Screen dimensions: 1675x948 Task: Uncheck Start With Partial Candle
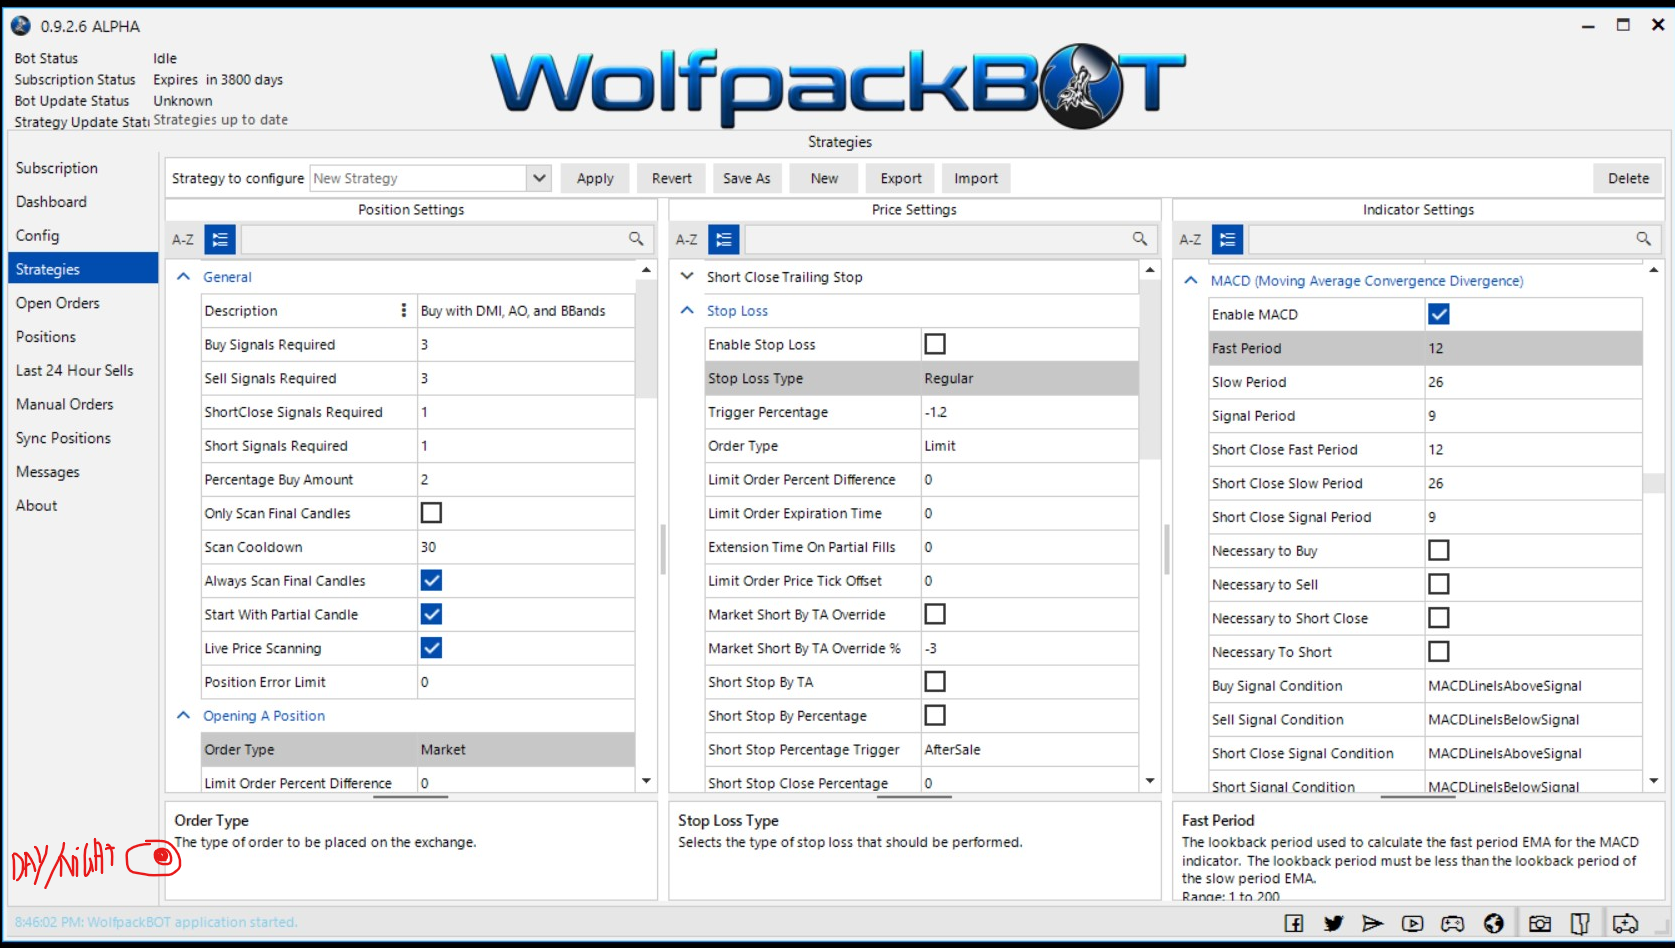(x=431, y=614)
